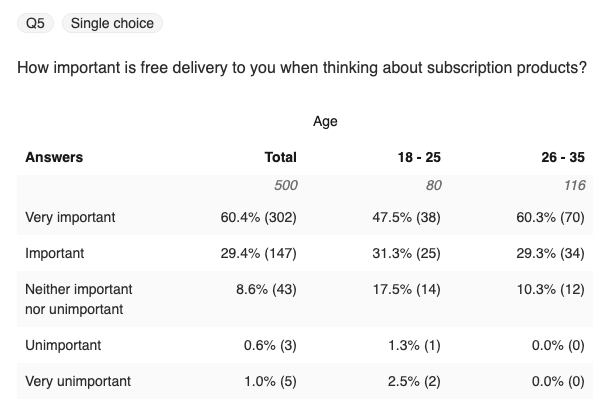Click the Very important row label
The width and height of the screenshot is (612, 418).
tap(70, 216)
